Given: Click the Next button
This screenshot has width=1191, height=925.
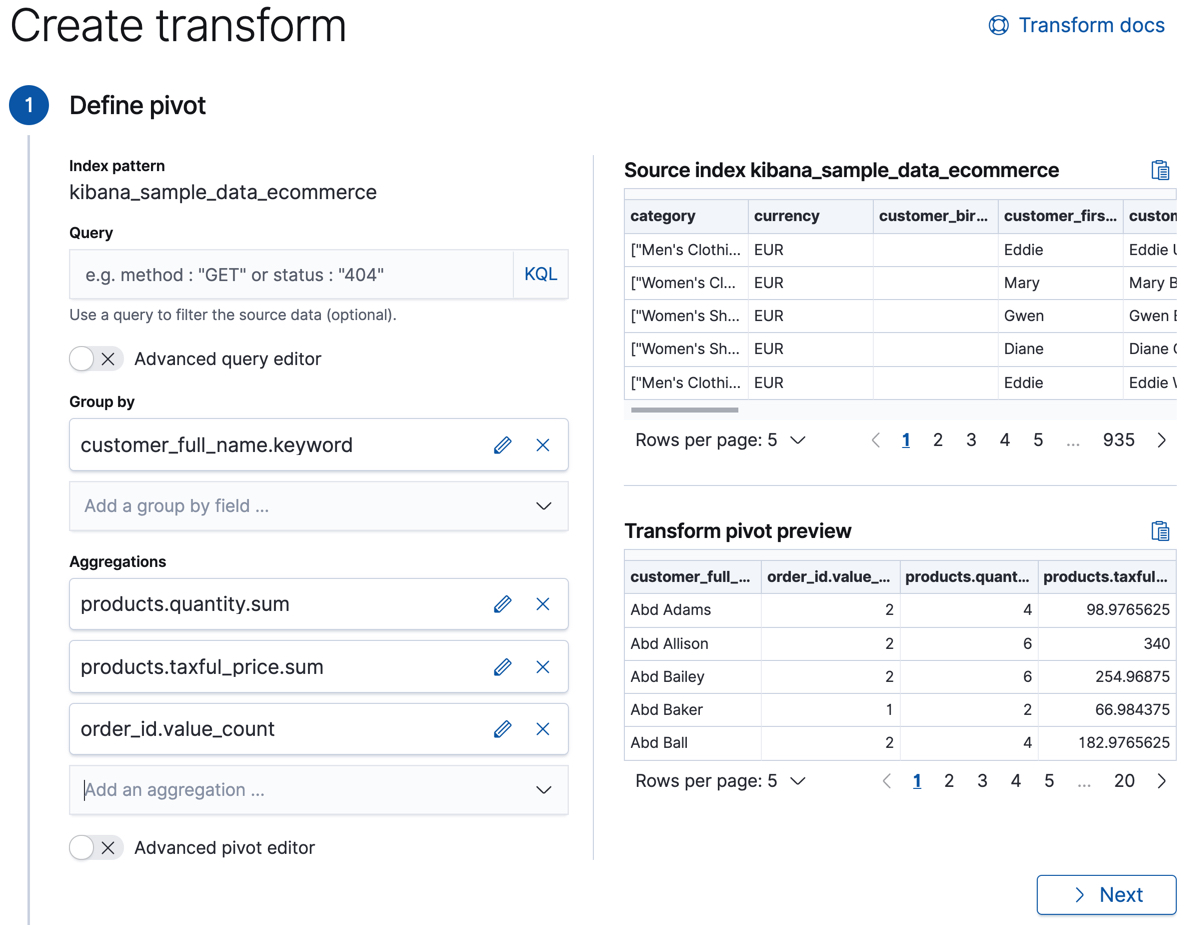Looking at the screenshot, I should 1106,894.
